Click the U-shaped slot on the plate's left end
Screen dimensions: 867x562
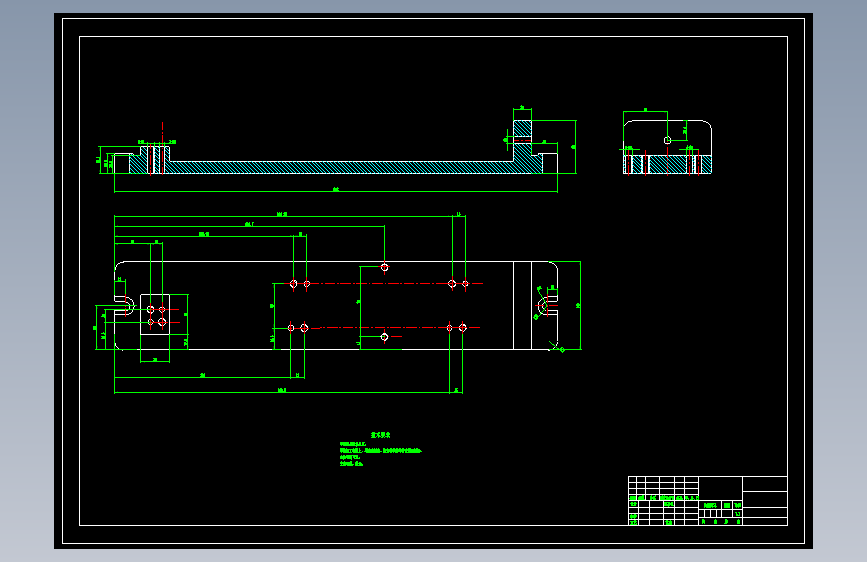124,305
